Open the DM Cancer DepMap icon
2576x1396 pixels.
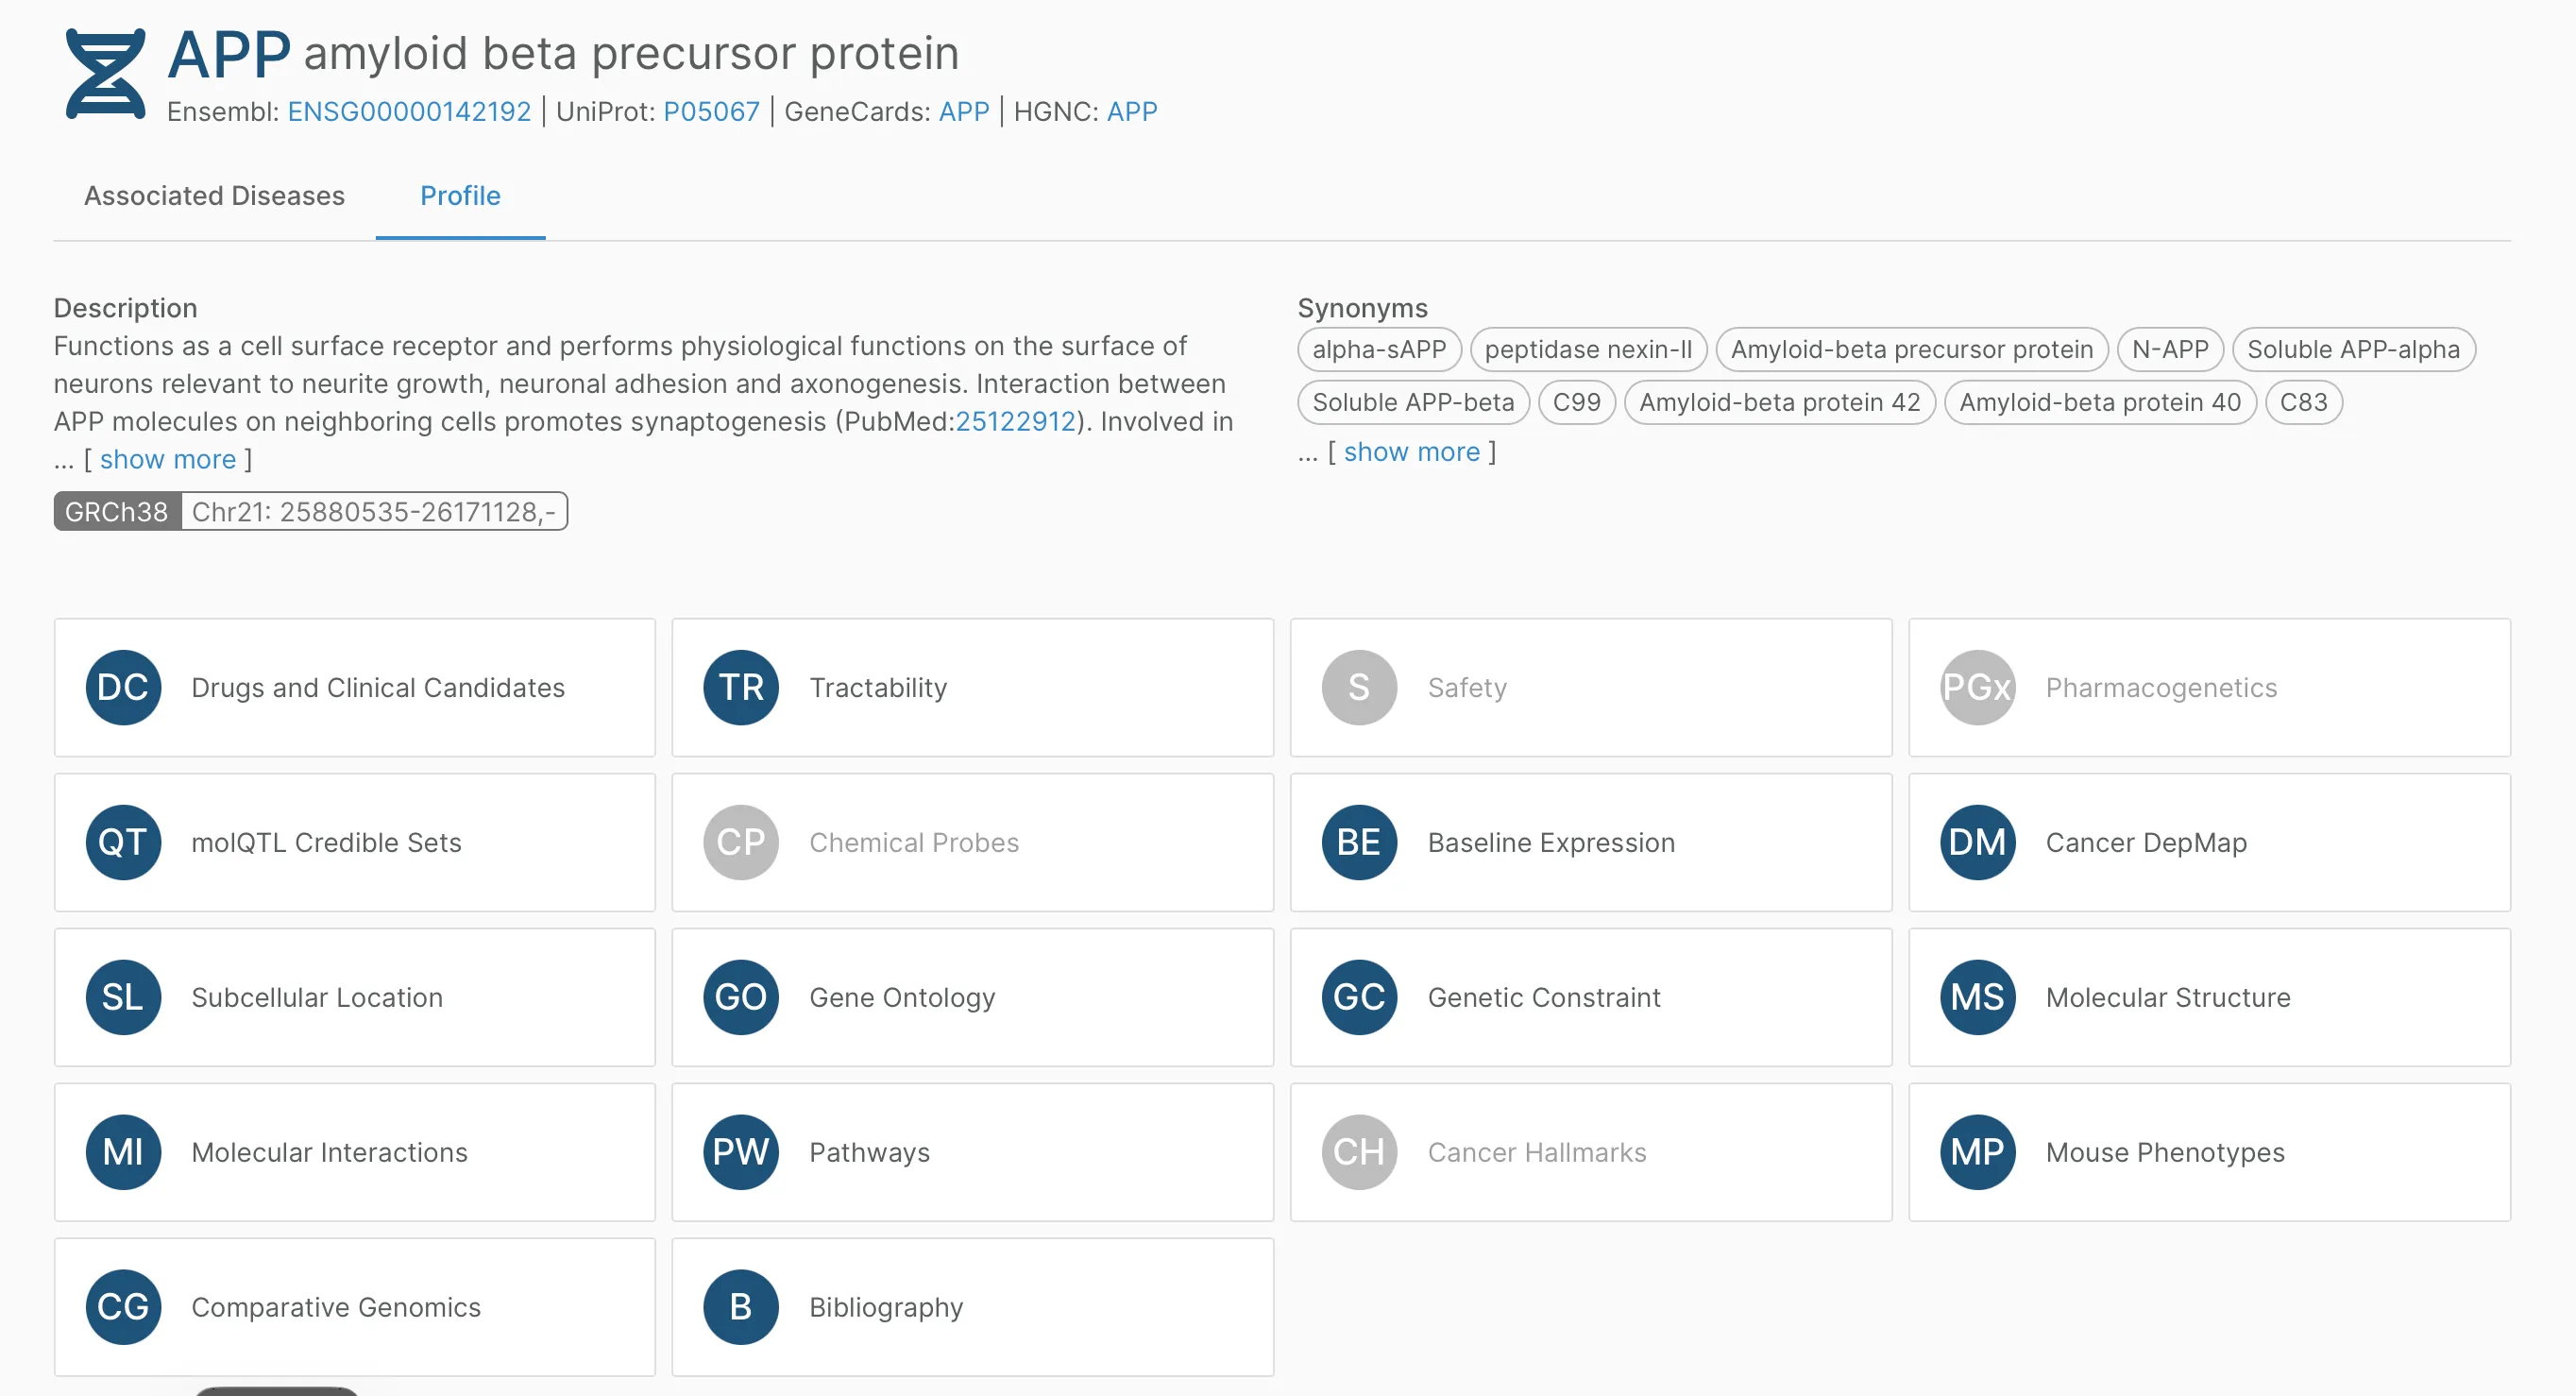click(1977, 843)
